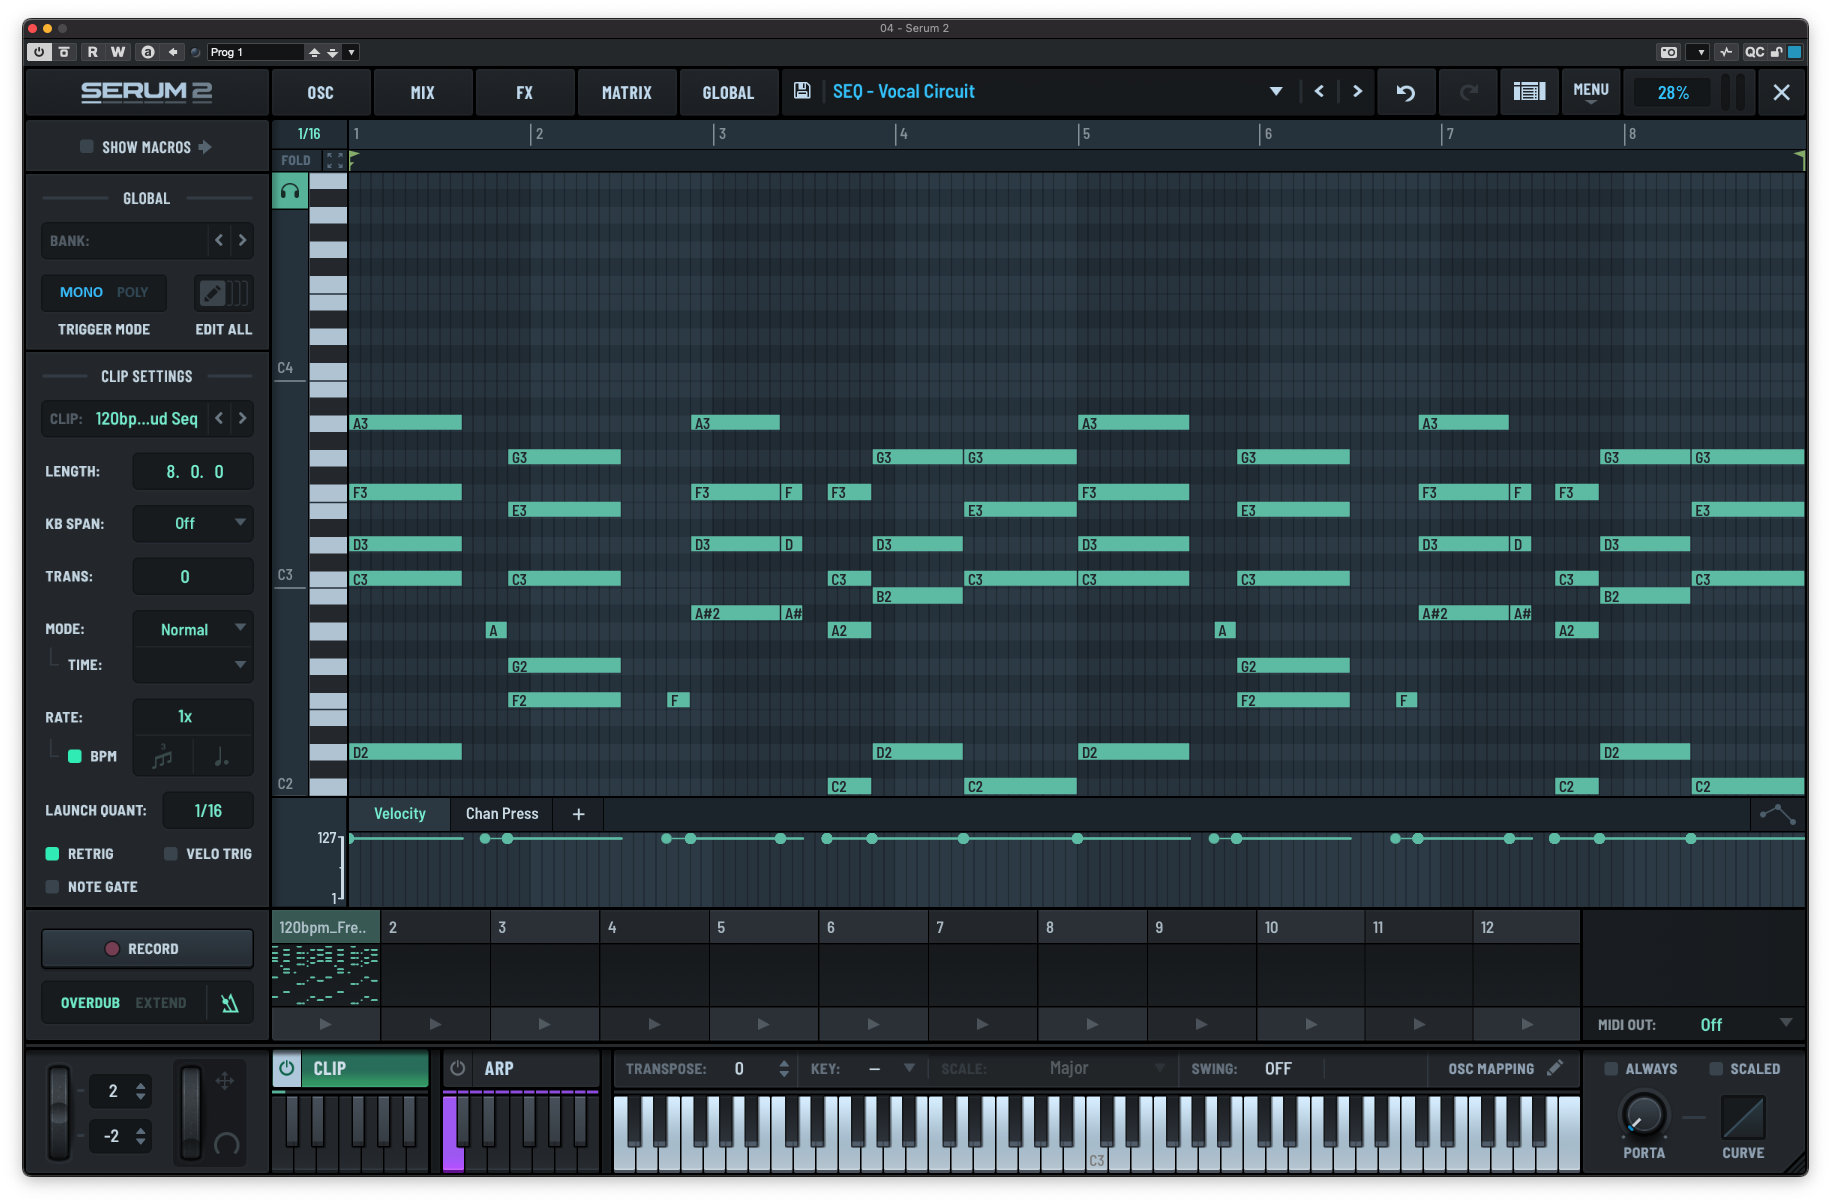
Task: Open the preset browser list icon
Action: coord(1528,91)
